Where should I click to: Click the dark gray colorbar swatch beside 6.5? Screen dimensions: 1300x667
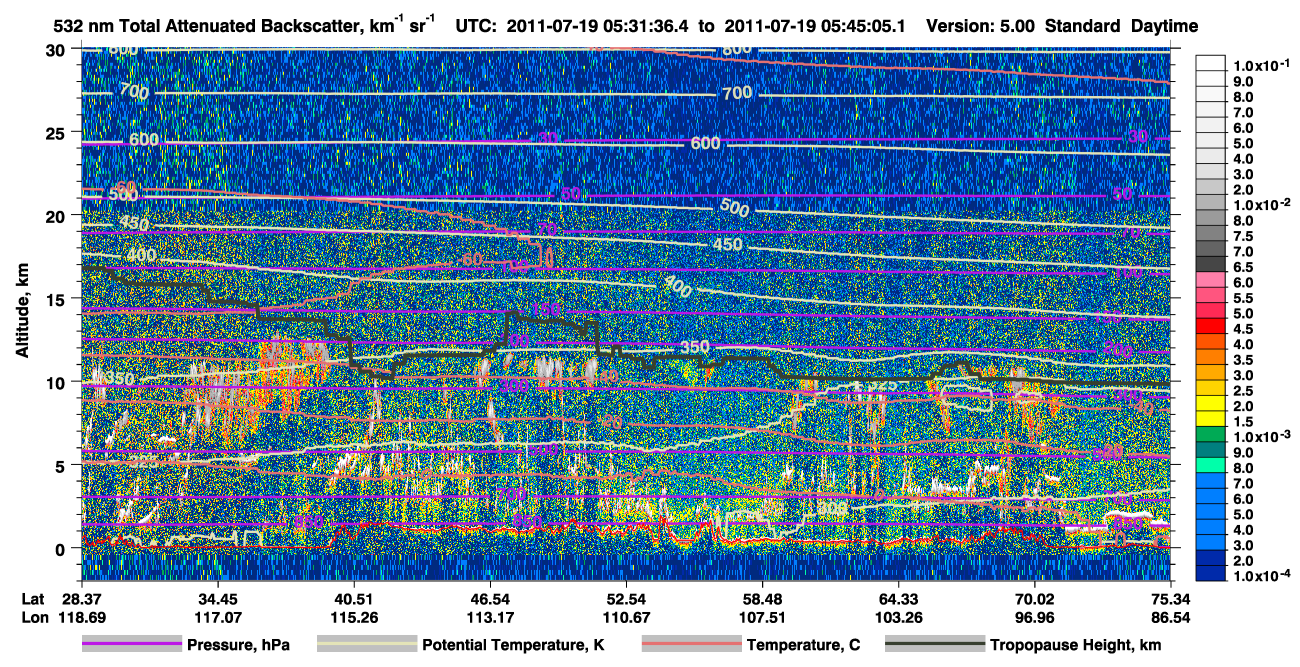coord(1212,263)
